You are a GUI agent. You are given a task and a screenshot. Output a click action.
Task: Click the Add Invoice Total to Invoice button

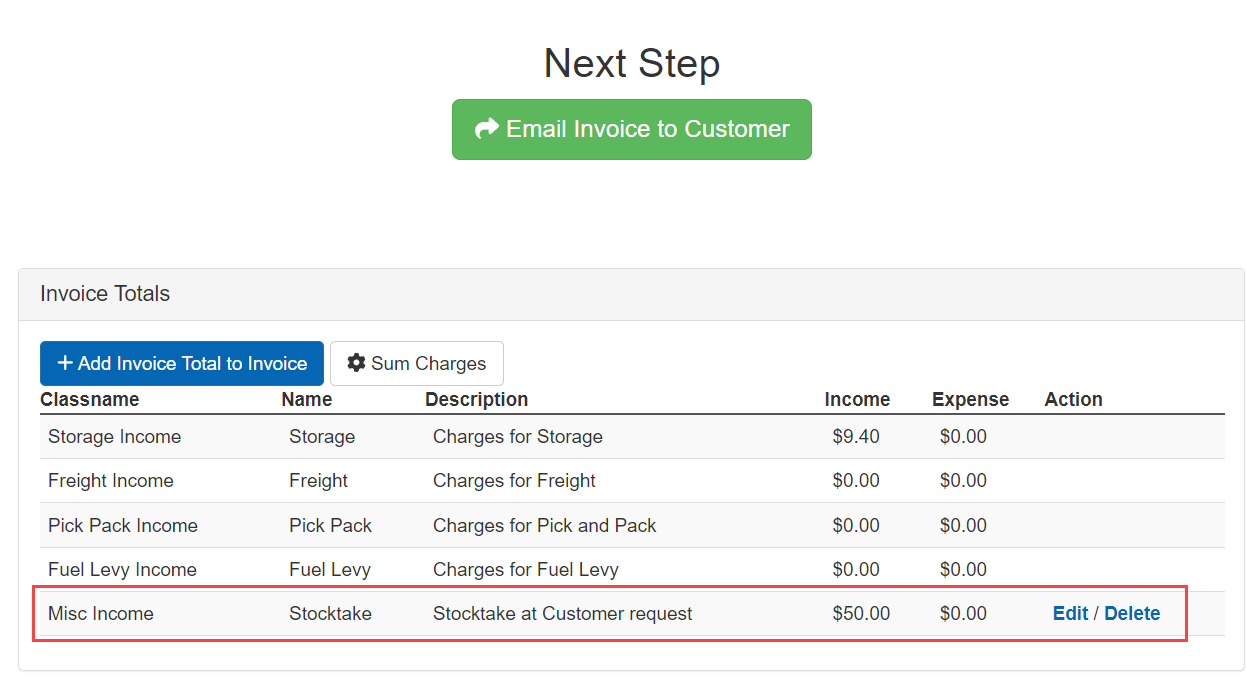181,363
